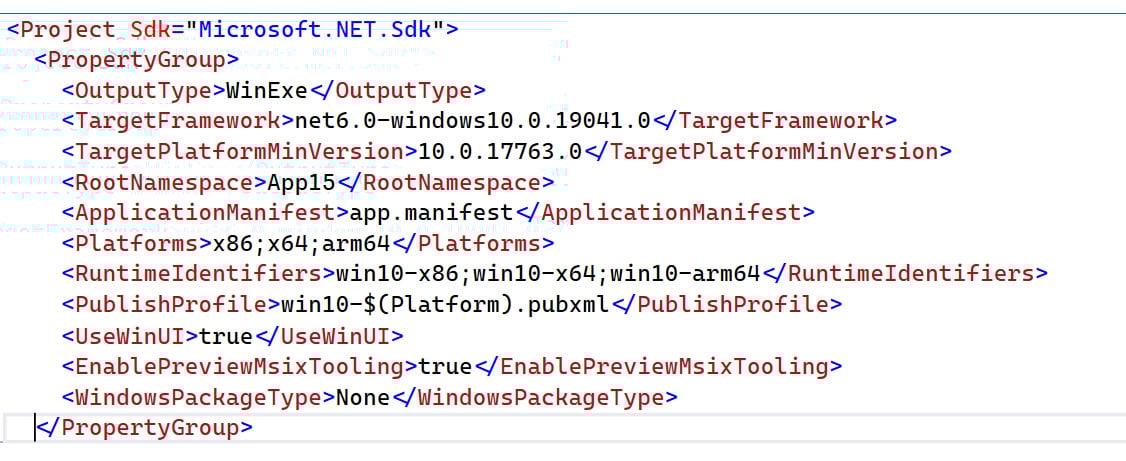
Task: Click the closing /RuntimeIdentifiers tag
Action: [x=904, y=274]
